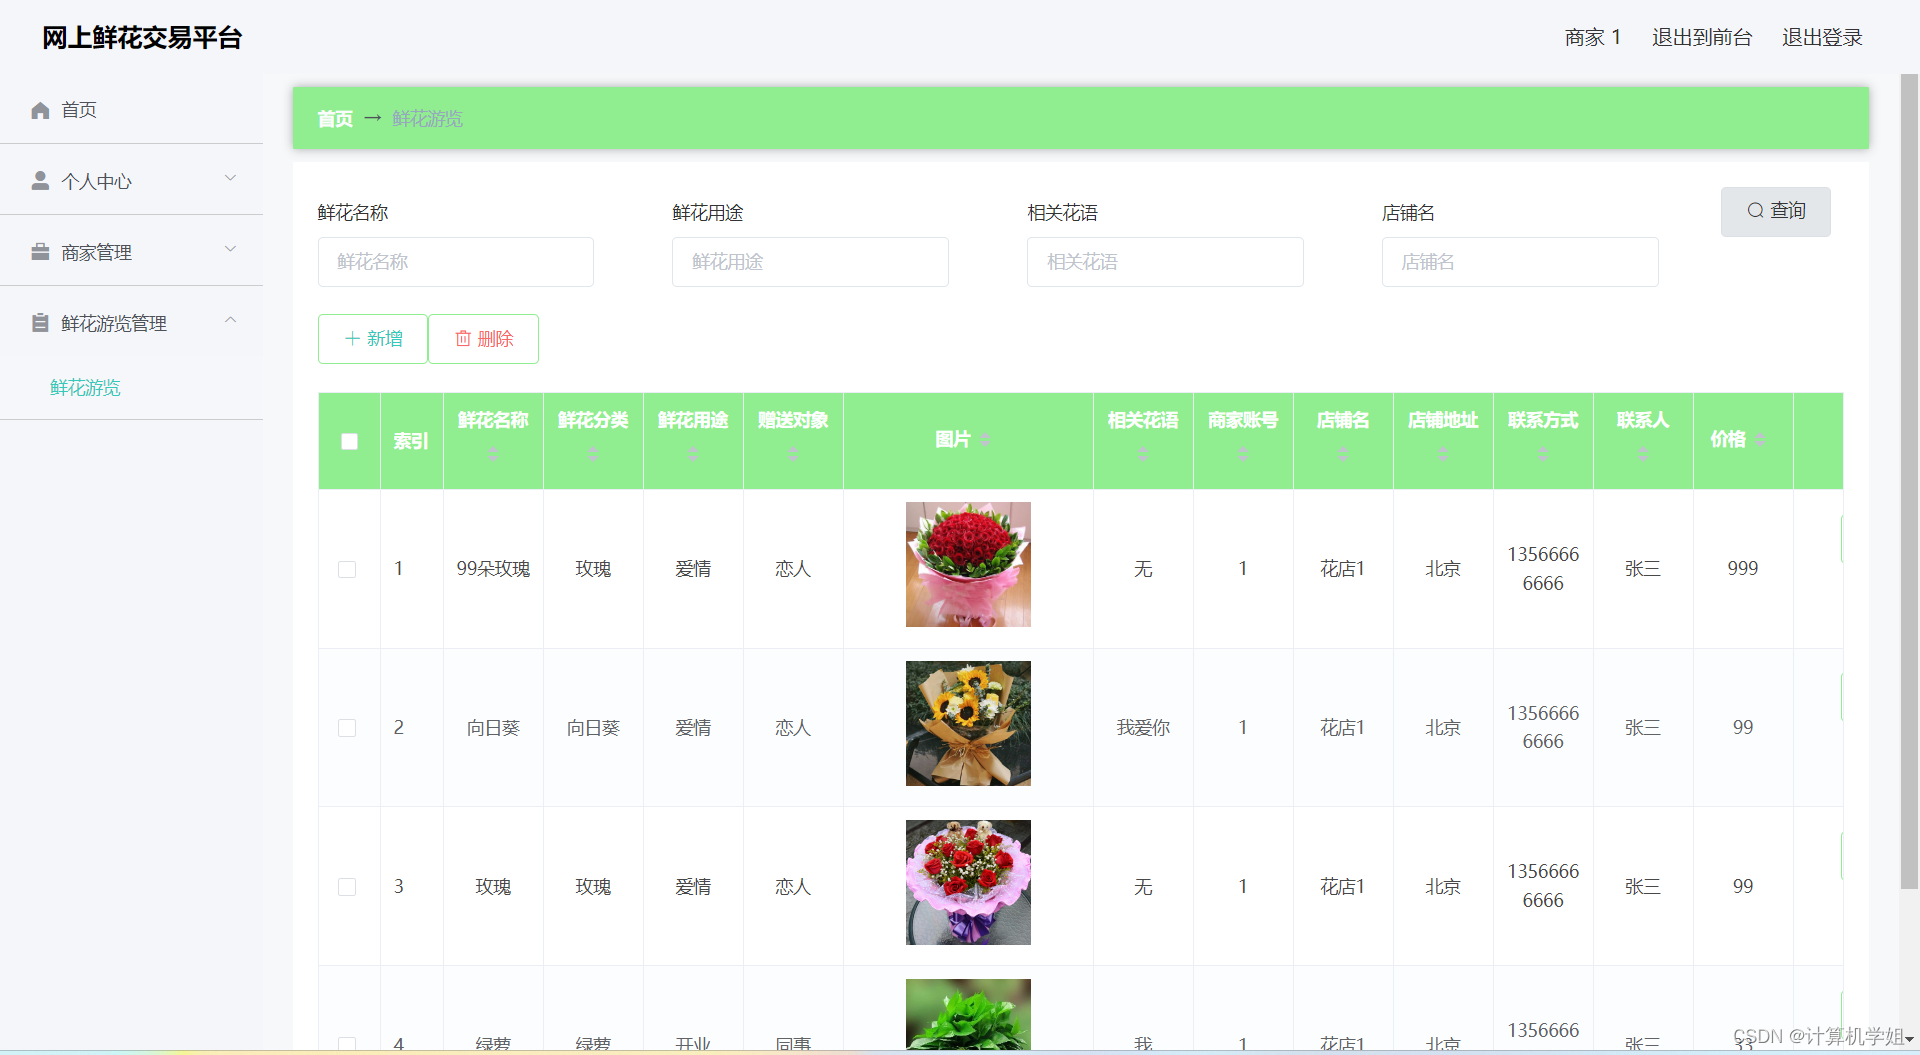The width and height of the screenshot is (1920, 1055).
Task: Open the 个人中心 sidebar menu
Action: [131, 181]
